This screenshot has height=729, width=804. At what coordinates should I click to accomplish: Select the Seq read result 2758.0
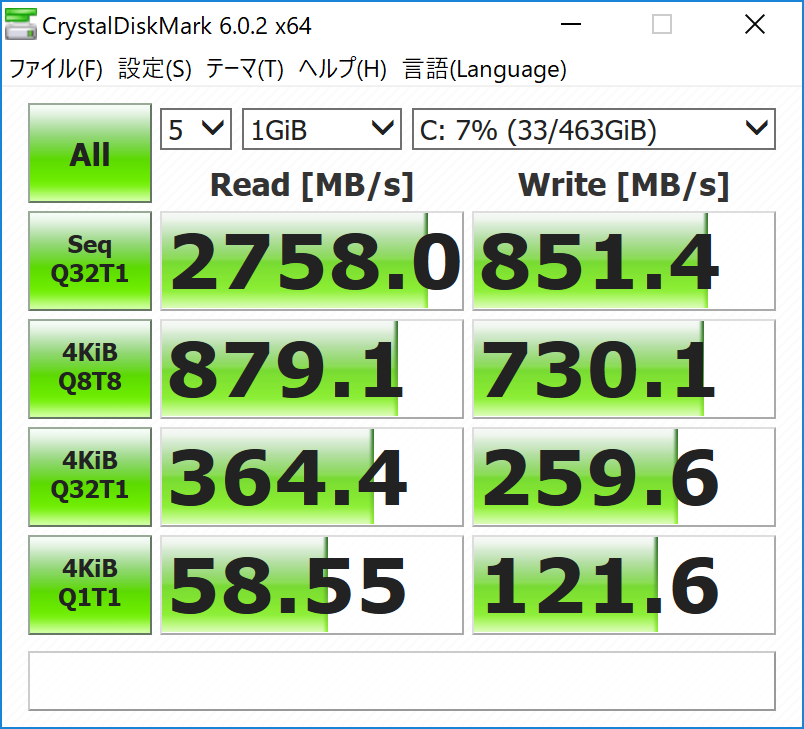(312, 261)
